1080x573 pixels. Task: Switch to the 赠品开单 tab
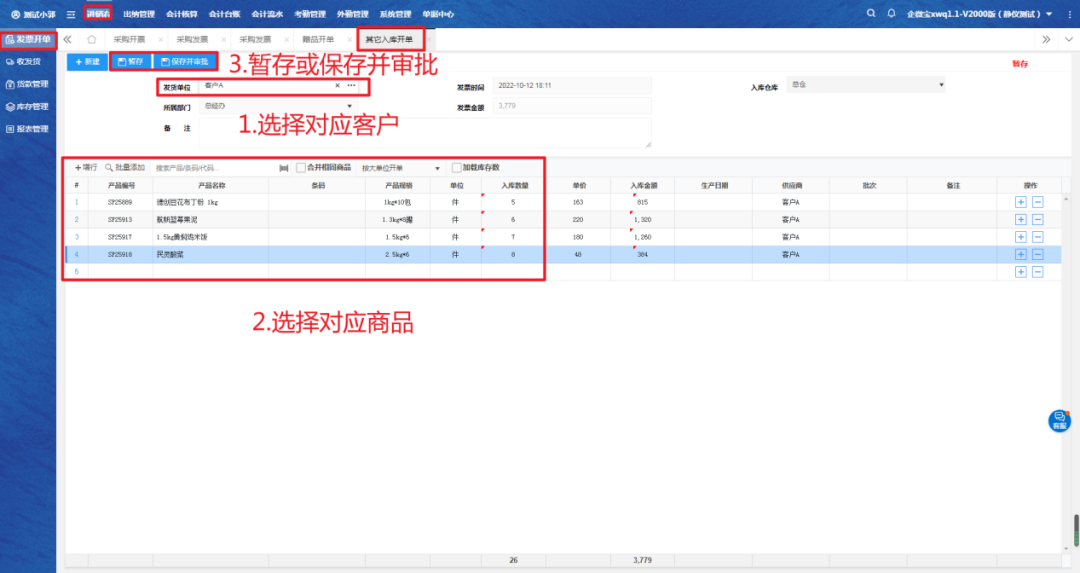[318, 39]
